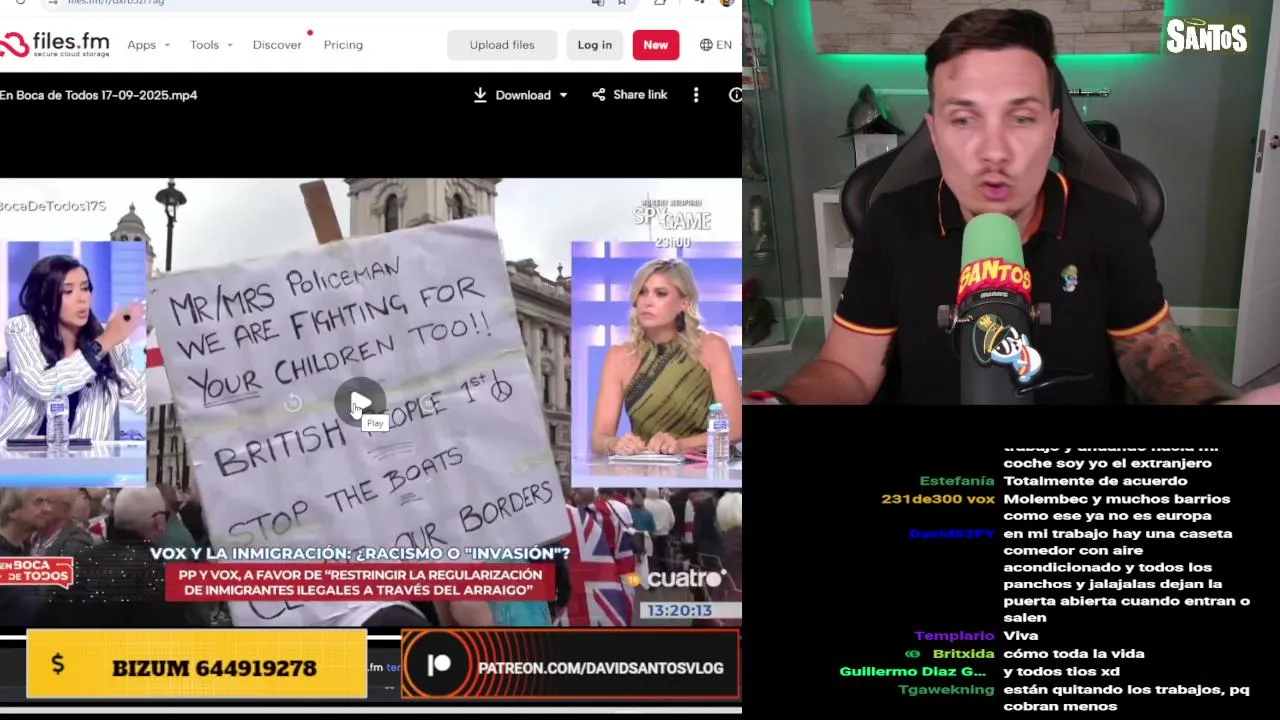Click chat message starting Molembec y muchos barrios
Viewport: 1280px width, 720px height.
pyautogui.click(x=1117, y=507)
